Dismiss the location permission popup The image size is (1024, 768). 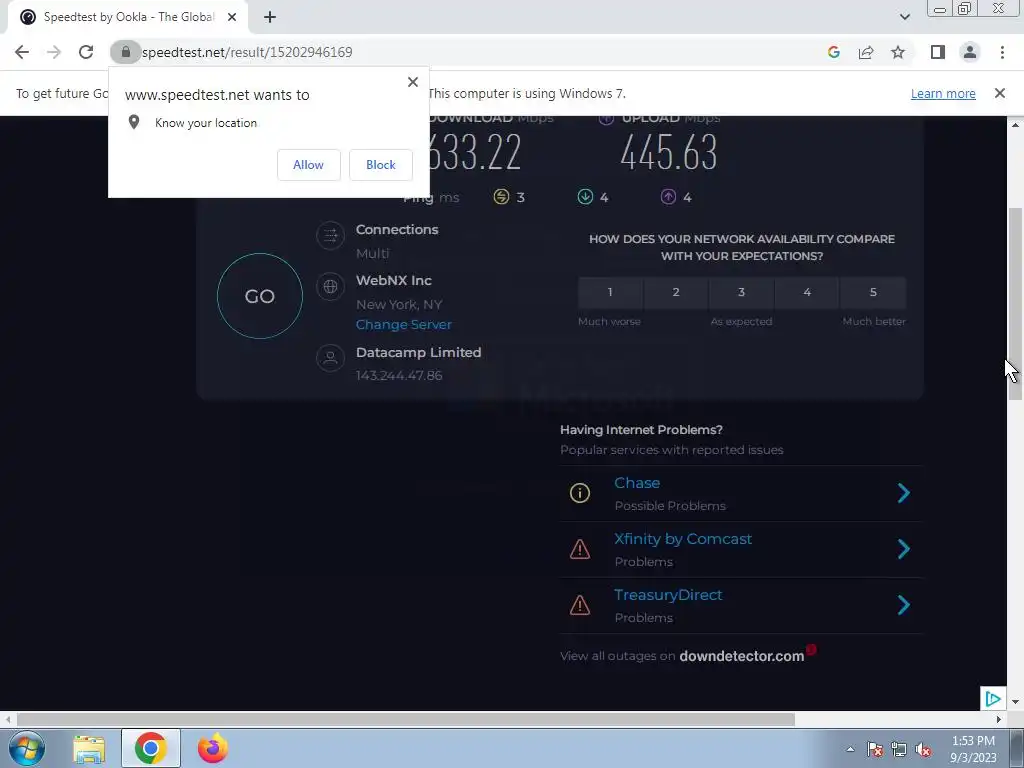[413, 82]
